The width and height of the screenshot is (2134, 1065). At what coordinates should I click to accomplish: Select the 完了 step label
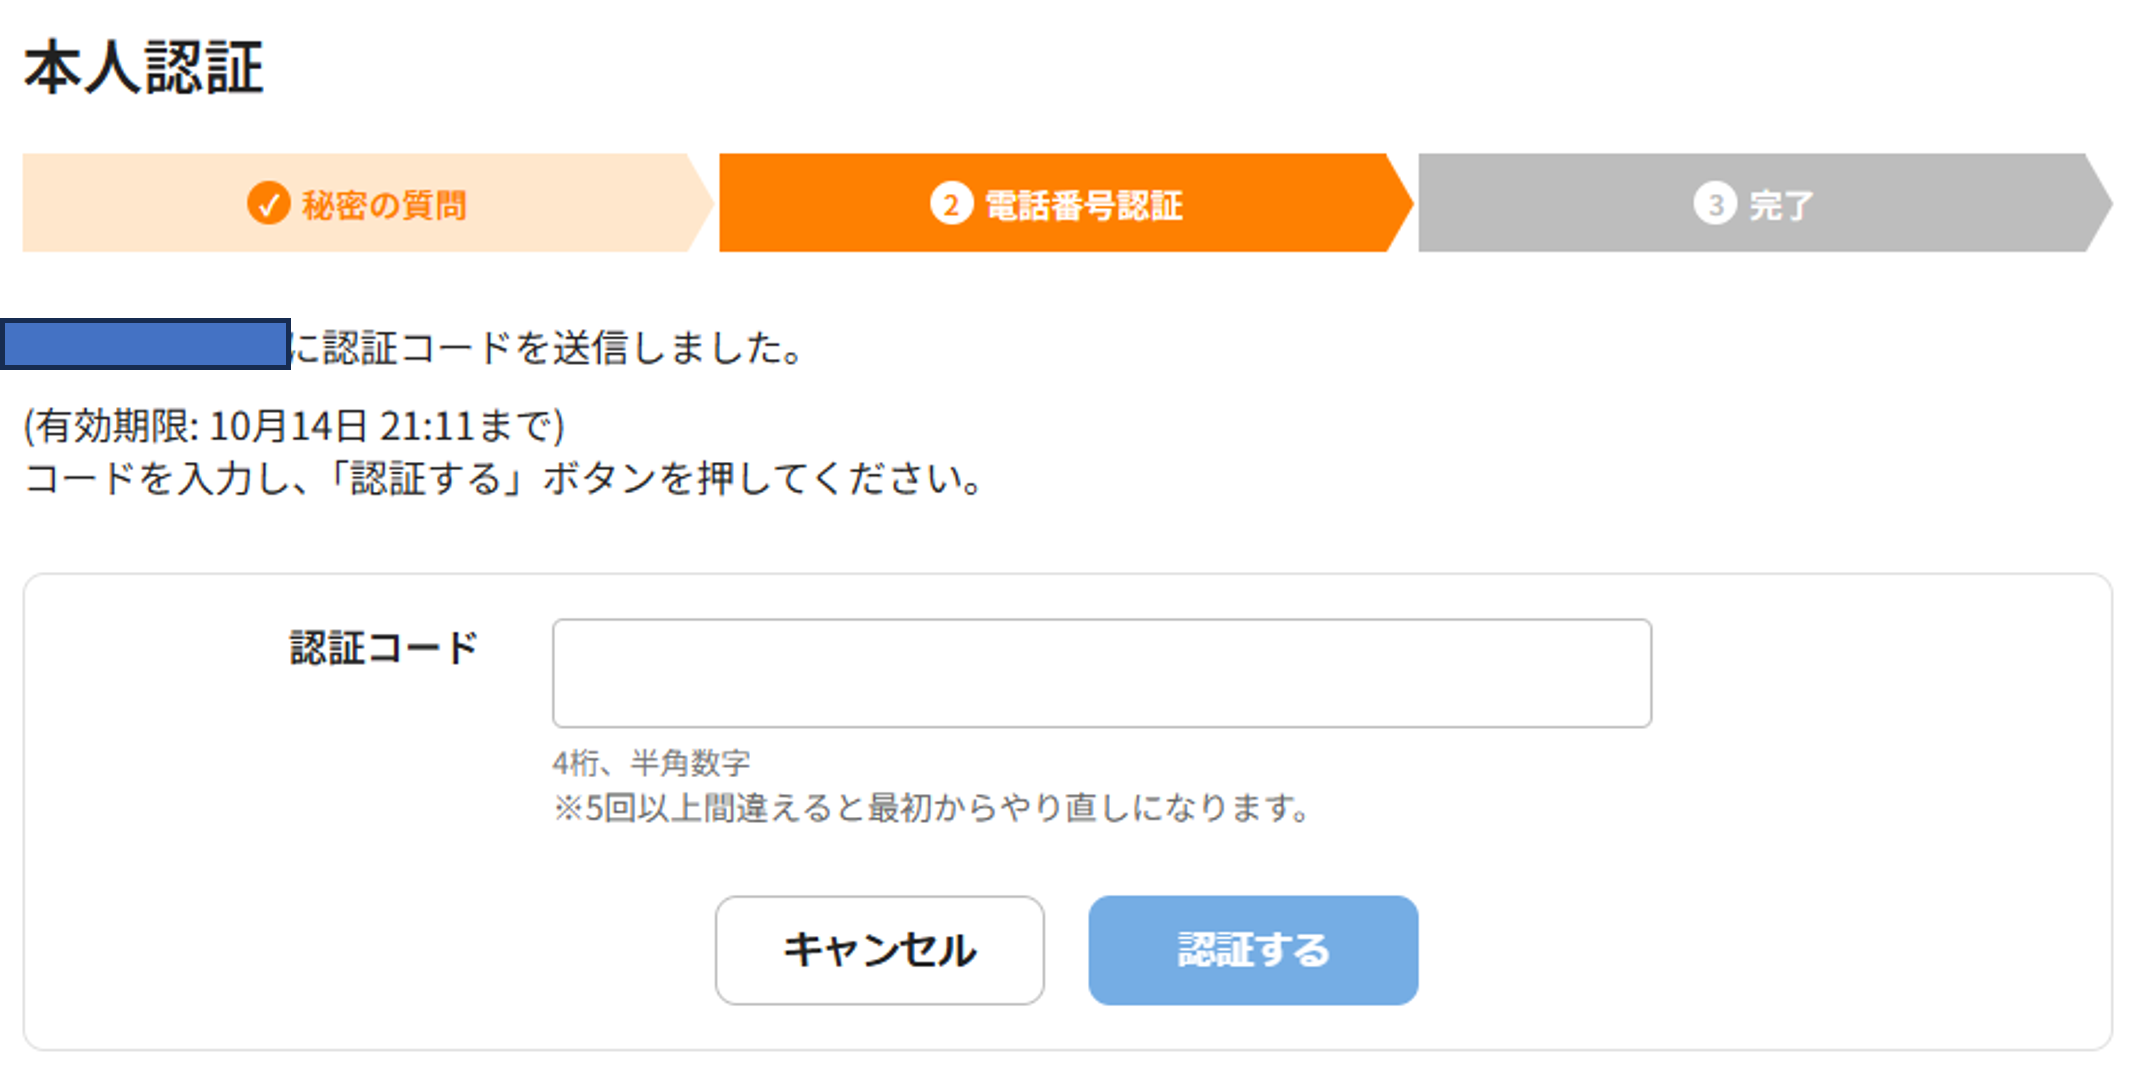1781,205
